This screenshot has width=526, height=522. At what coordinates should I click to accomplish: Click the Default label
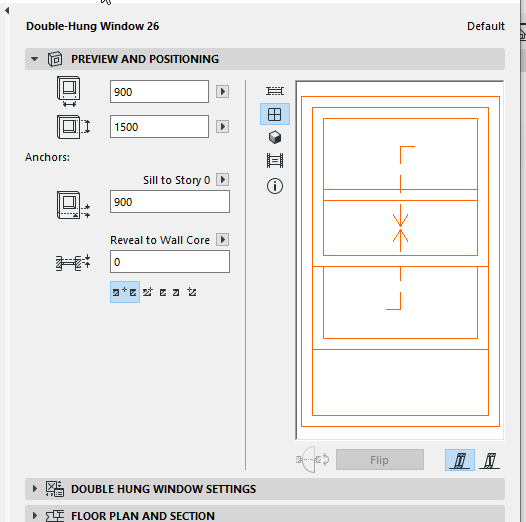[486, 26]
